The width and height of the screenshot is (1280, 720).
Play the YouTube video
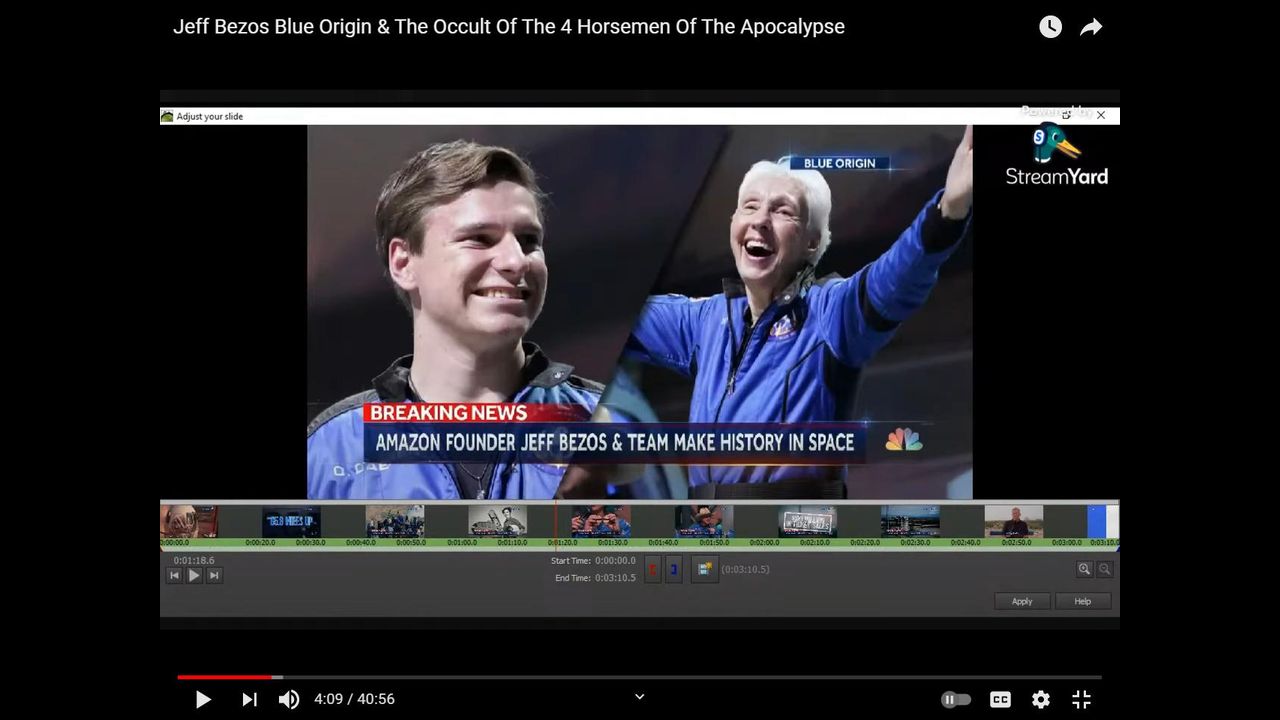[203, 699]
